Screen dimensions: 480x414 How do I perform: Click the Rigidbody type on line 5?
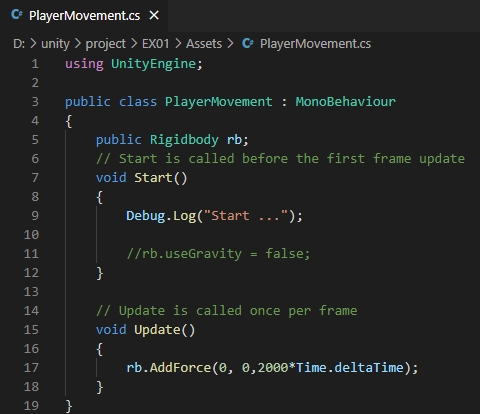coord(184,140)
